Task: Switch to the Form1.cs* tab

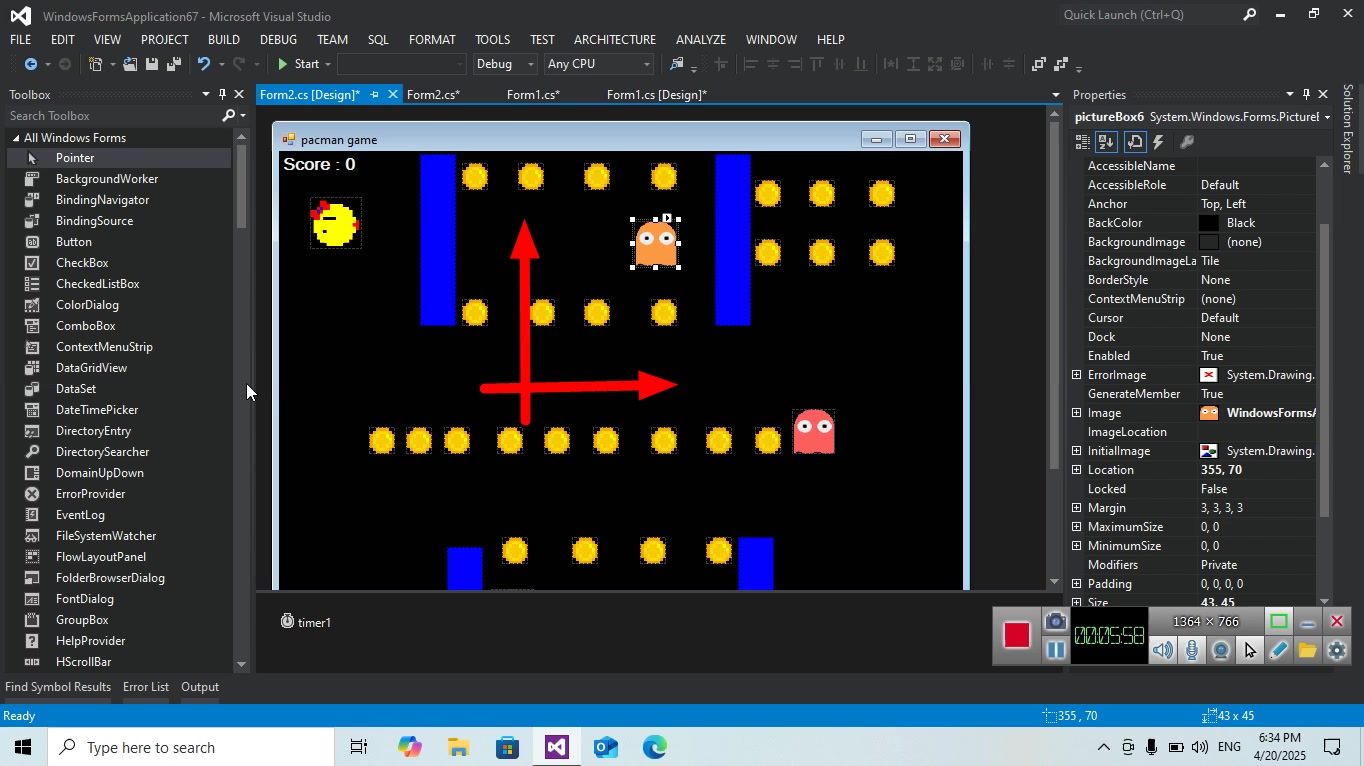Action: (533, 95)
